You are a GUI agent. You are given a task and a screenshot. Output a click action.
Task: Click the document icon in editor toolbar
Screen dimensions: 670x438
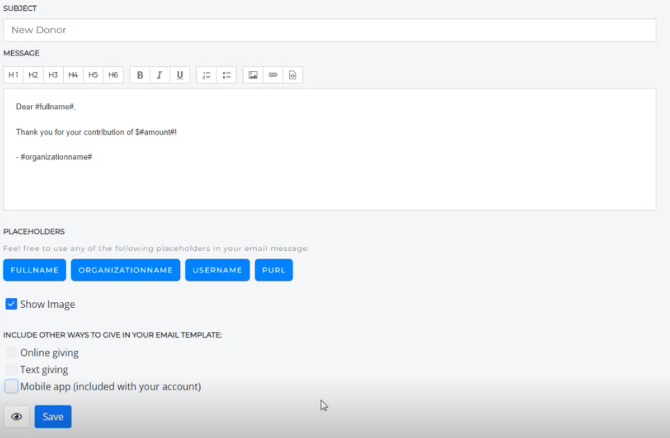(x=291, y=75)
